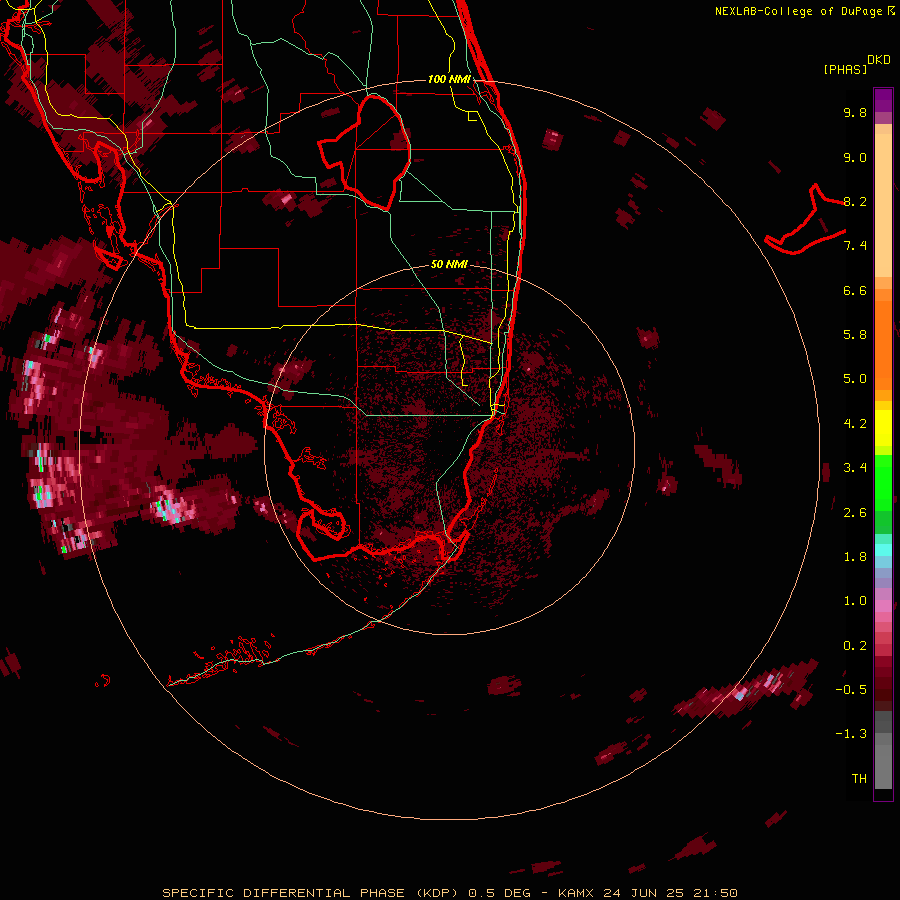Click the 9.0 value on the color scale
The width and height of the screenshot is (900, 900).
[855, 157]
